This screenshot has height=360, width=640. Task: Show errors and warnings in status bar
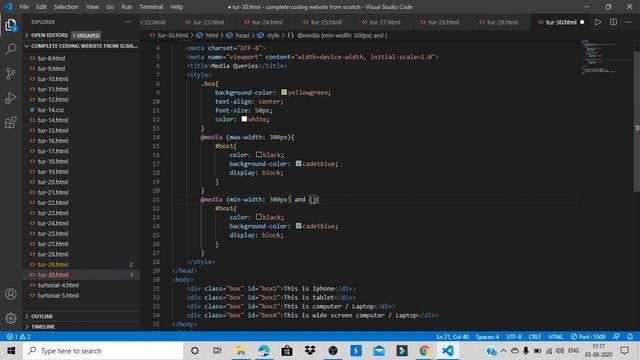click(18, 337)
